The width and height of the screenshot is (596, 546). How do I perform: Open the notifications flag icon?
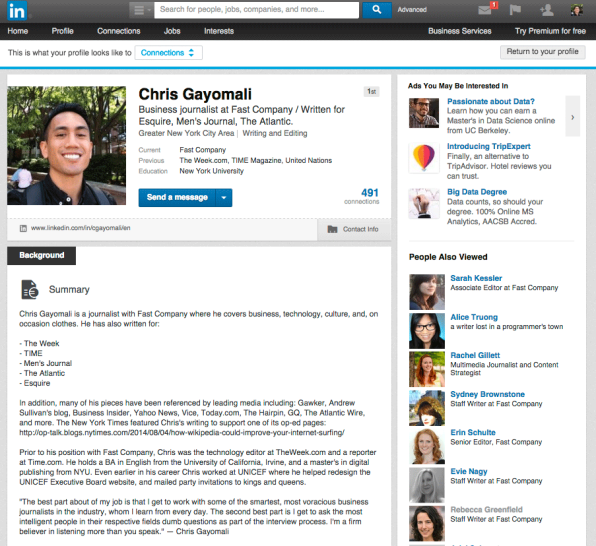click(x=515, y=10)
